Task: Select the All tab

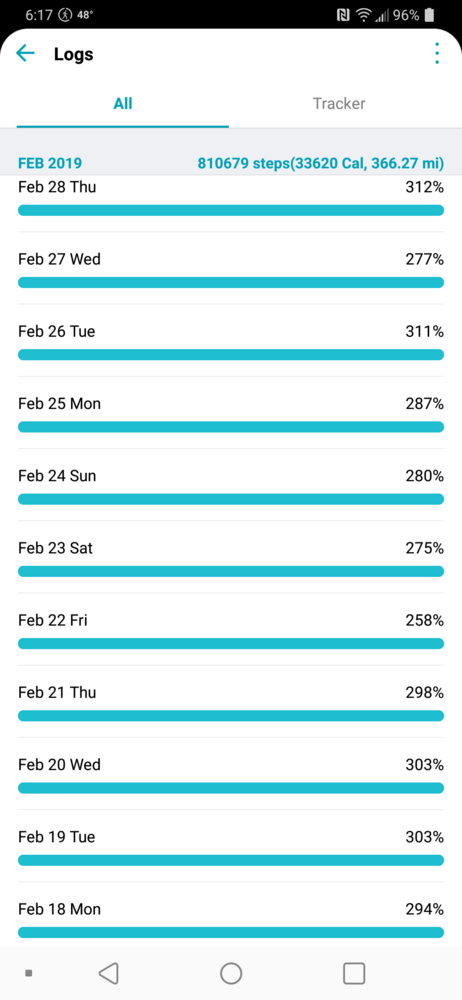Action: [x=123, y=103]
